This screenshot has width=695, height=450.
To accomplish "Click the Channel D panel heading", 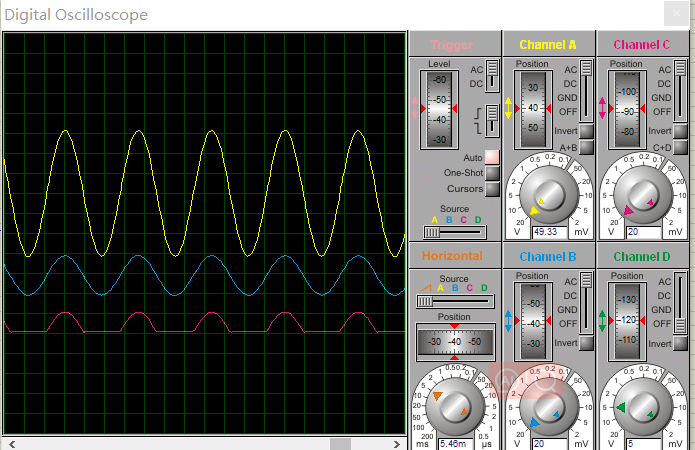I will point(641,257).
